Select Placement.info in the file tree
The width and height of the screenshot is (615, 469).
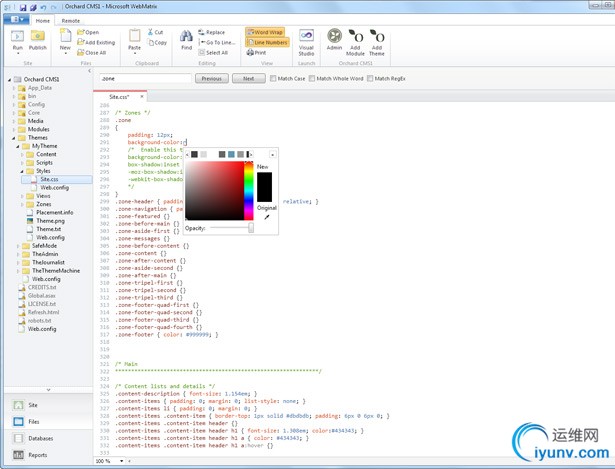(55, 213)
